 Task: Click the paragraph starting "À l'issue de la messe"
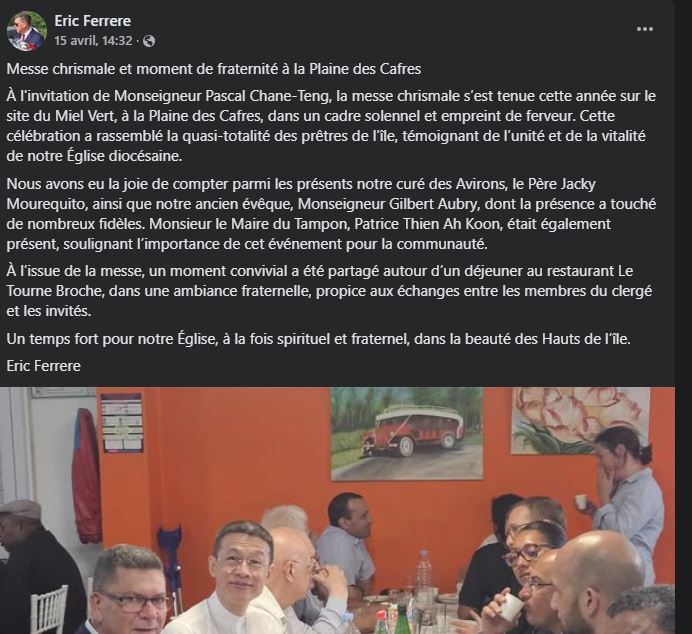[329, 291]
